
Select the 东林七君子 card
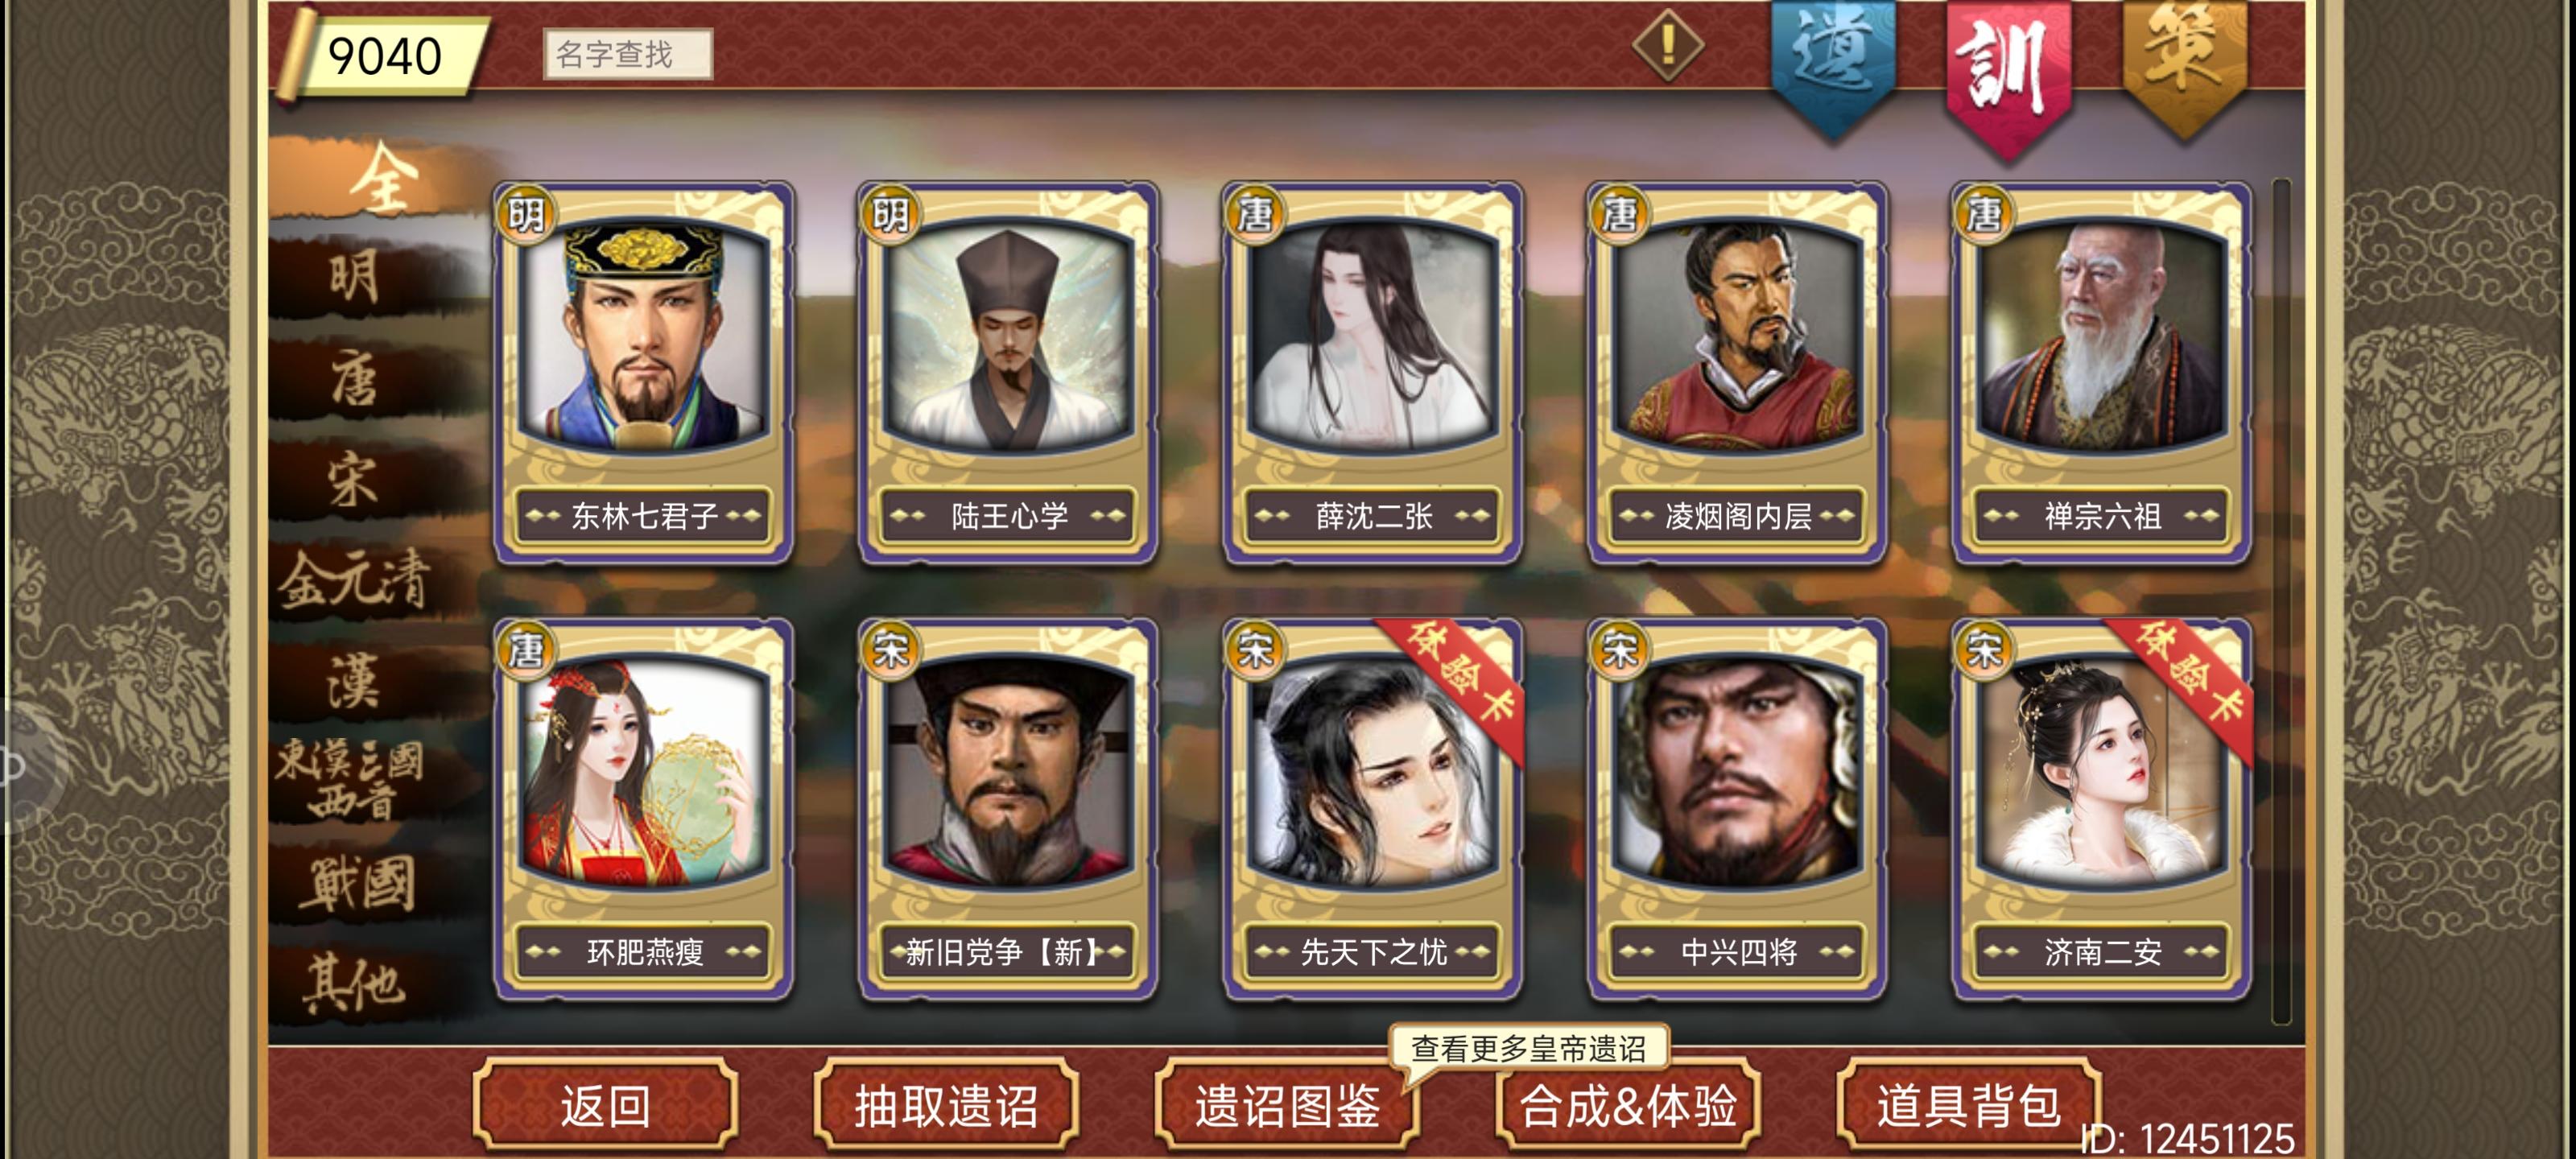644,373
